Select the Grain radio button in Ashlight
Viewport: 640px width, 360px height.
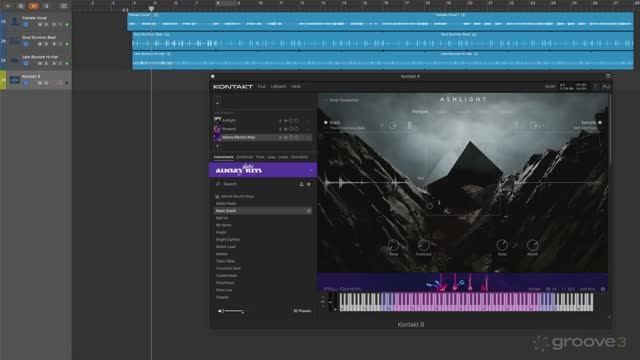(x=326, y=122)
